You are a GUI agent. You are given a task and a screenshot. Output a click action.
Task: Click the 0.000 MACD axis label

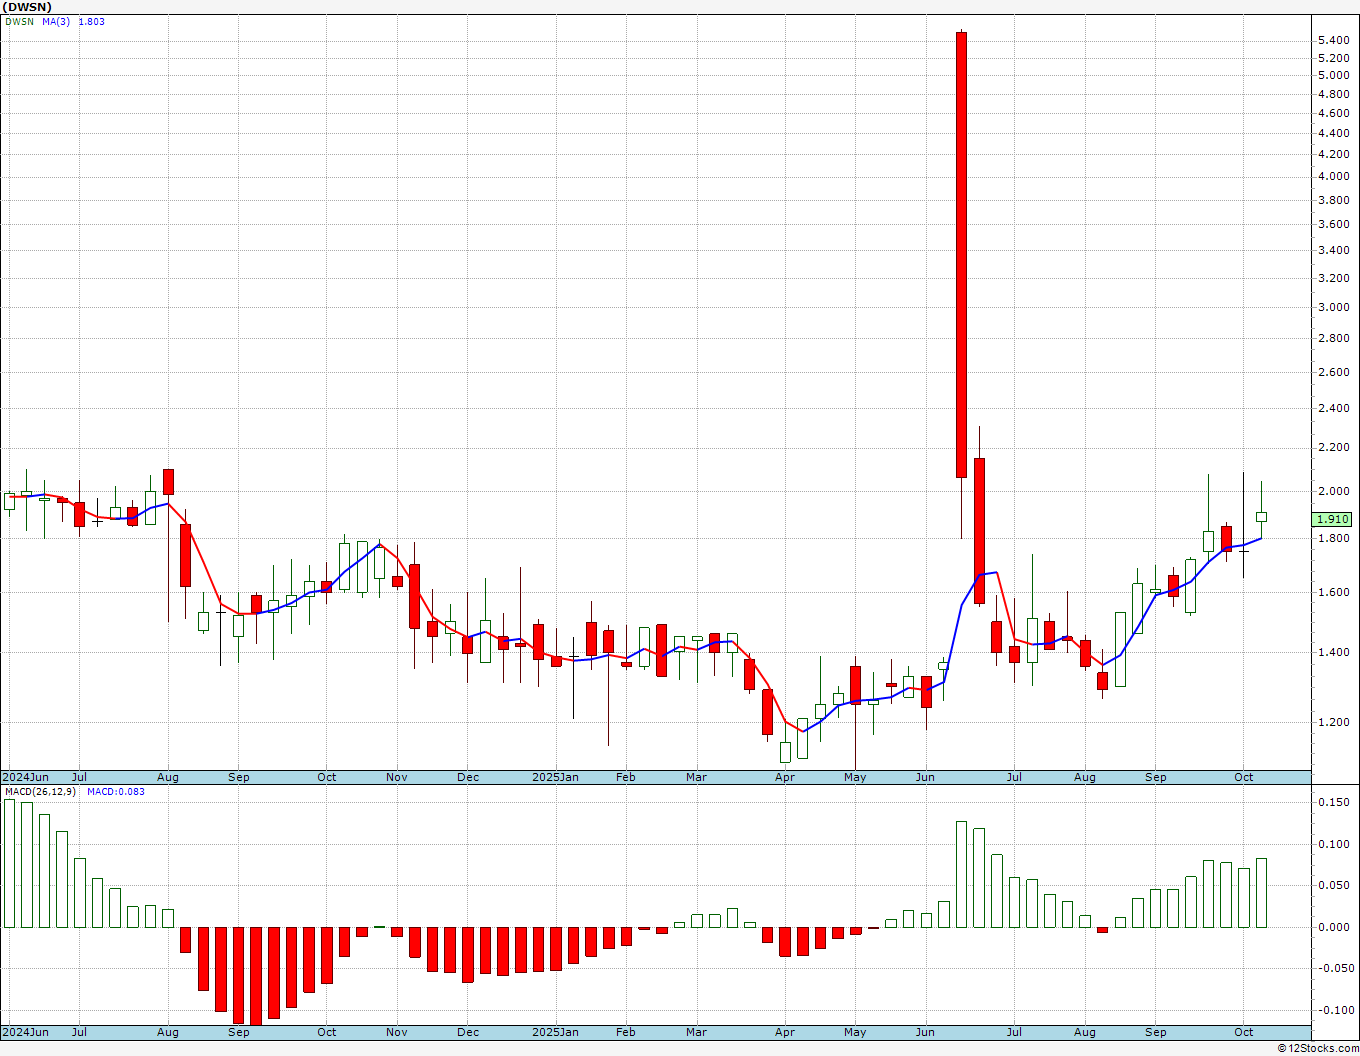point(1333,927)
